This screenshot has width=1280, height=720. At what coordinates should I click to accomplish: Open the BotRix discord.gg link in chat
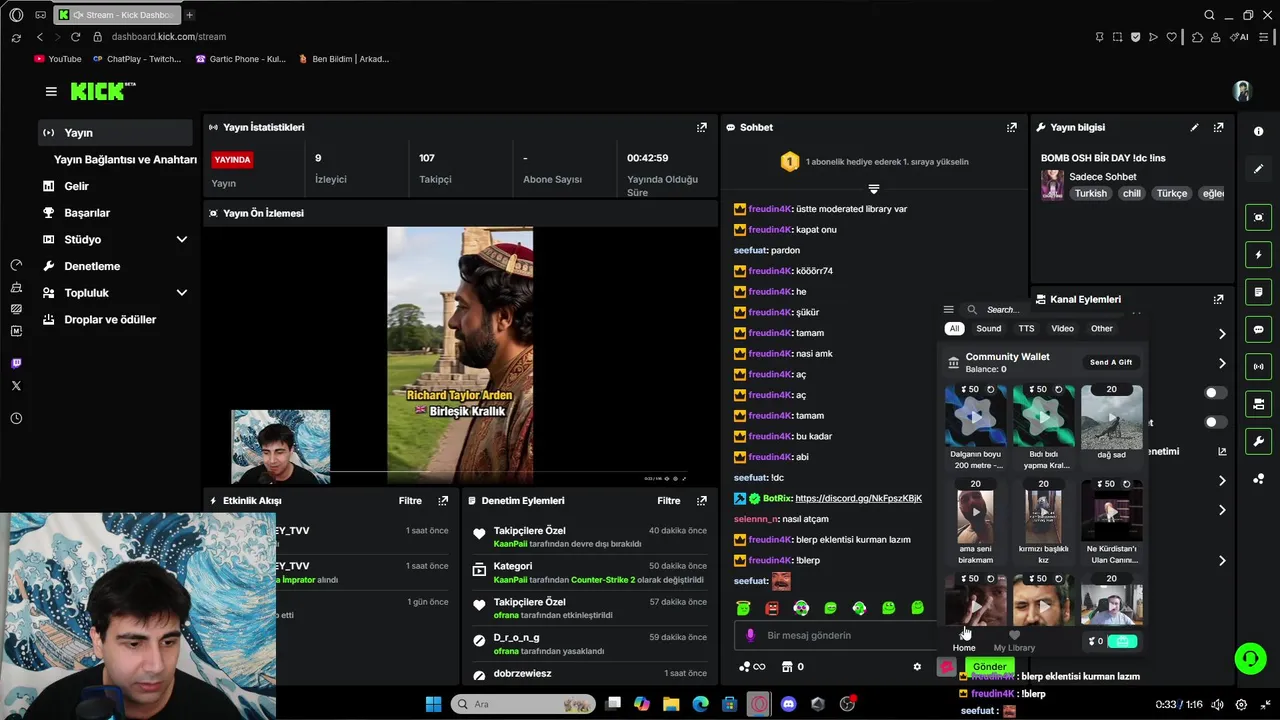tap(858, 498)
